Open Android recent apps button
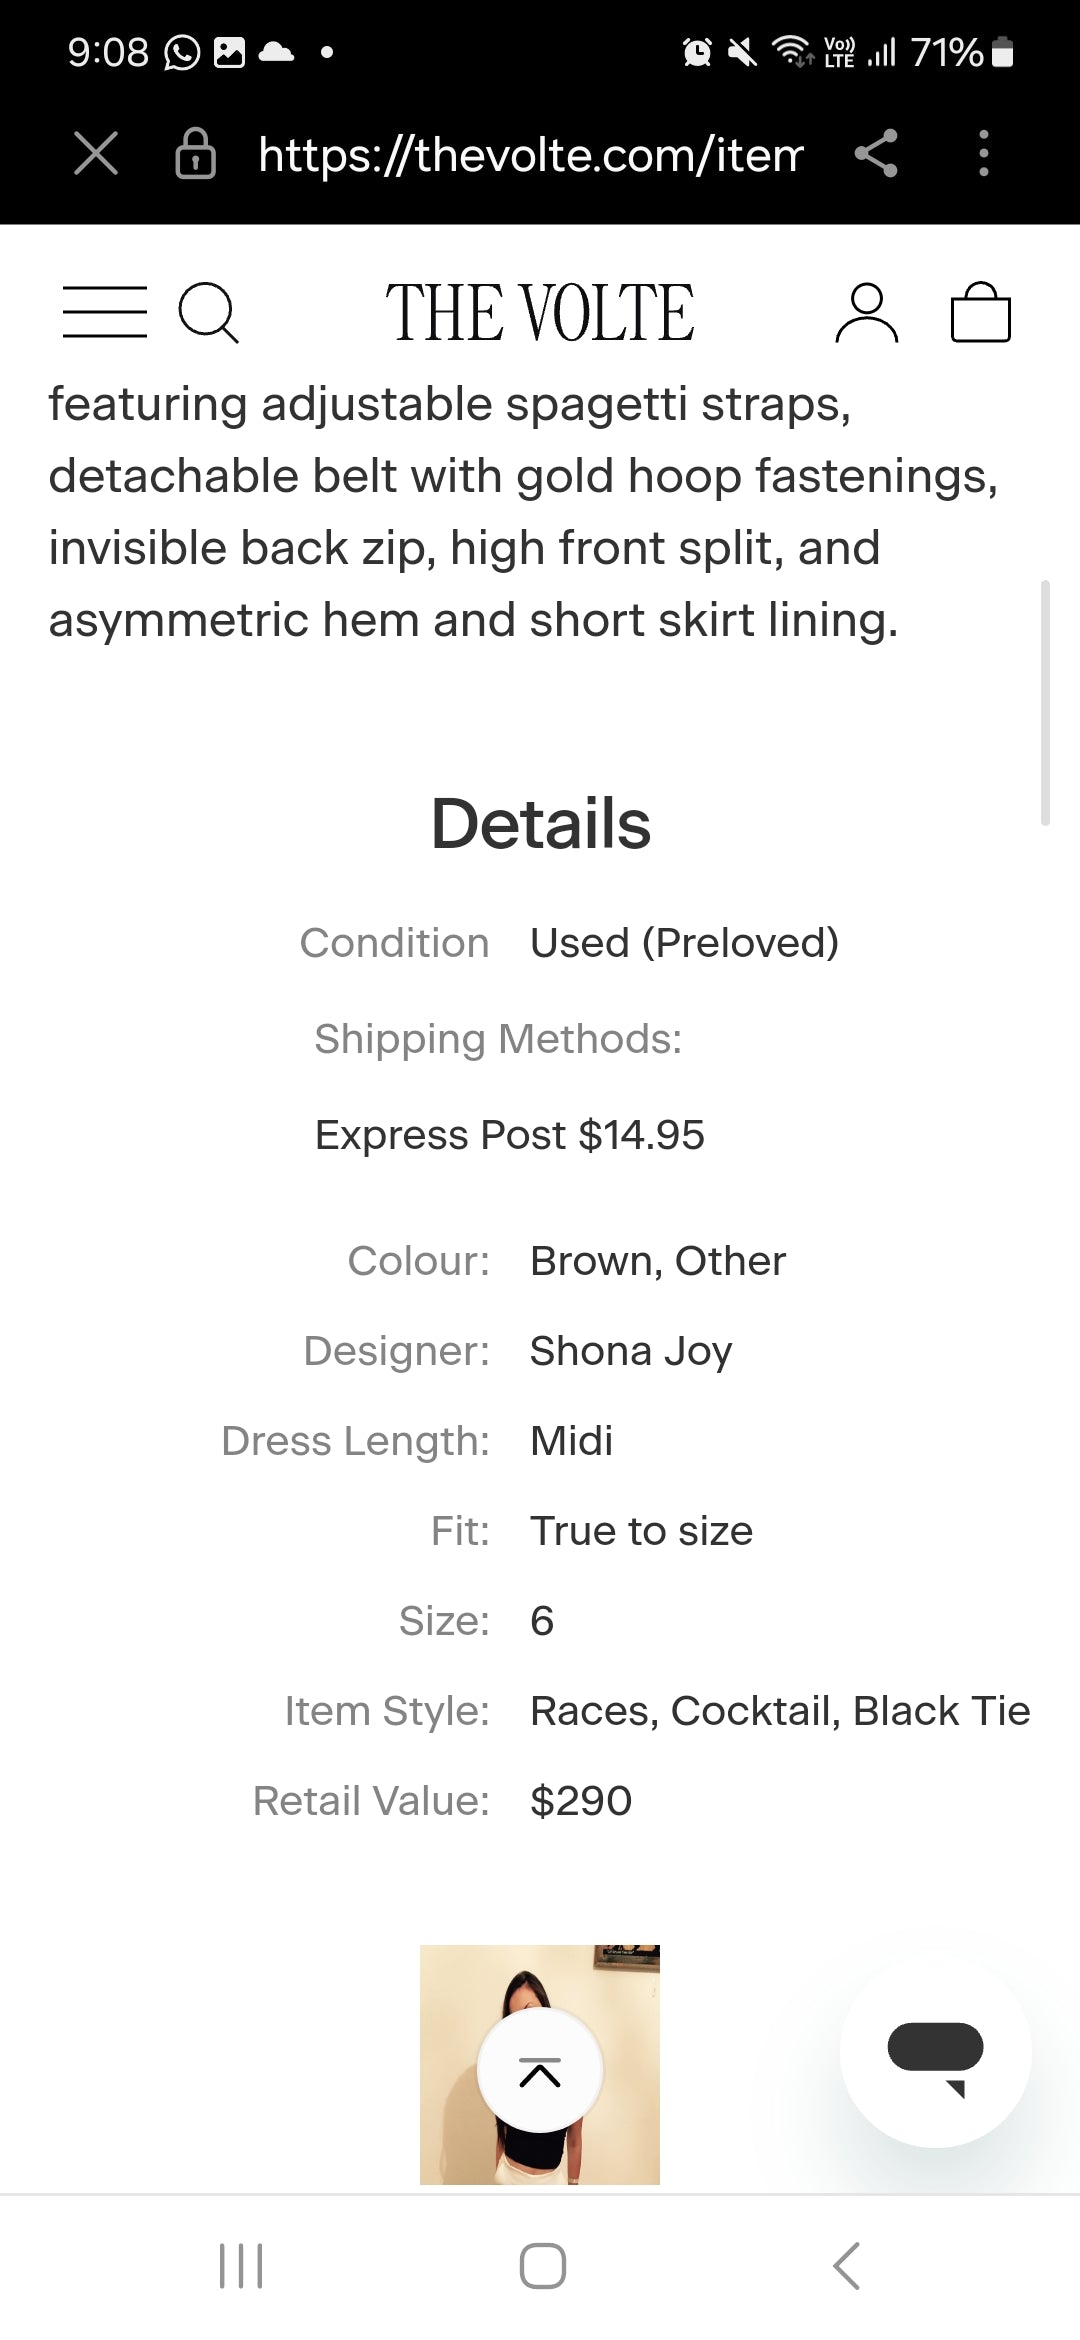Image resolution: width=1080 pixels, height=2340 pixels. (x=241, y=2266)
